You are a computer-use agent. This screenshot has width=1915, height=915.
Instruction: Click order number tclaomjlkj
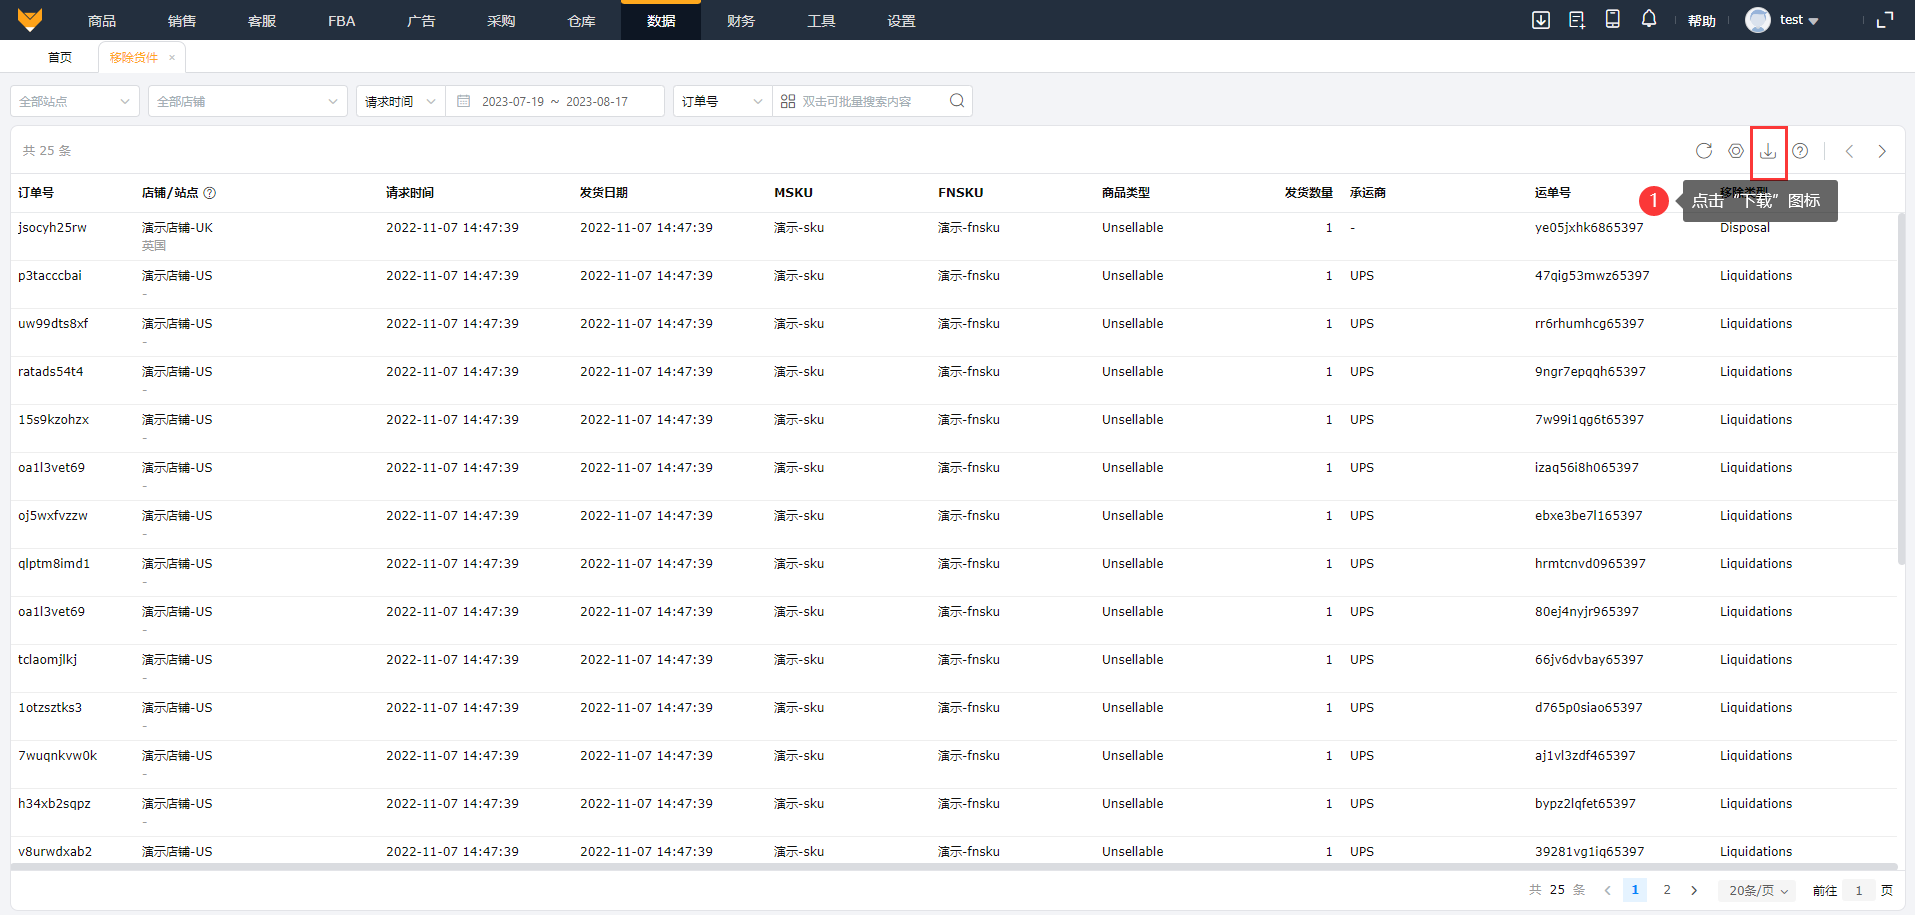(47, 660)
